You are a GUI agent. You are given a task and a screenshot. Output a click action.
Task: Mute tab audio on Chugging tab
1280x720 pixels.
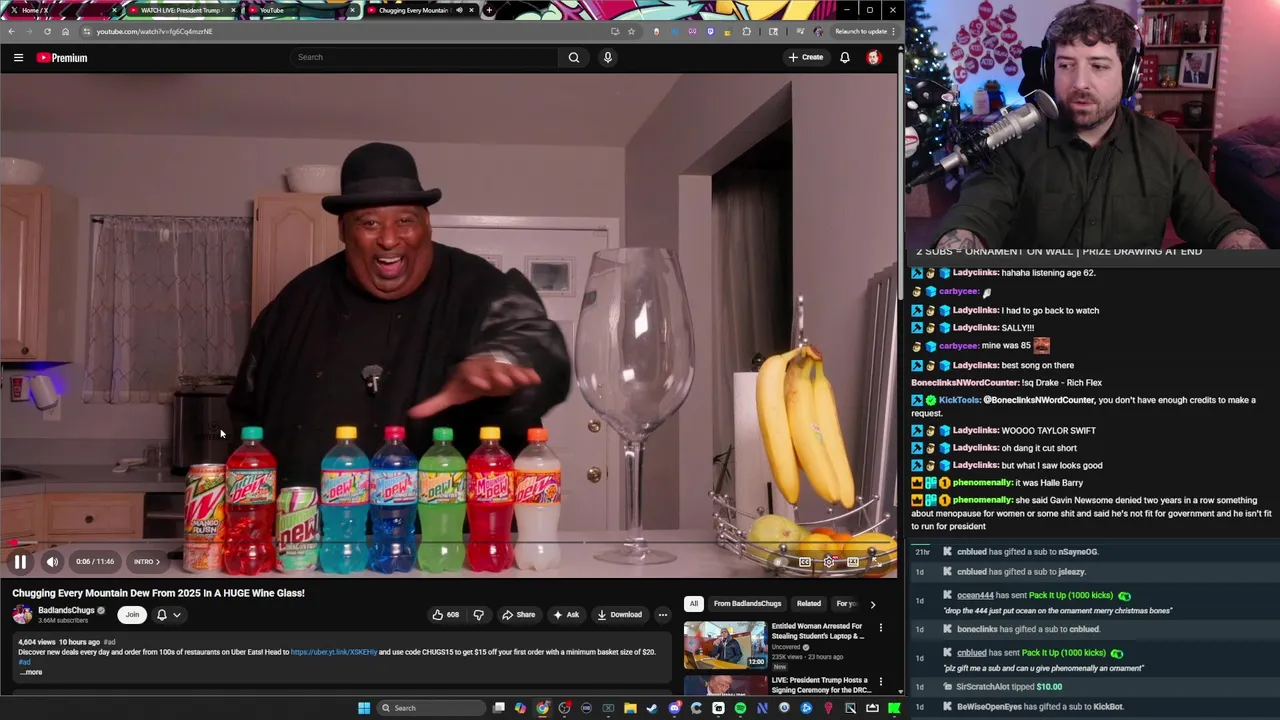click(459, 10)
